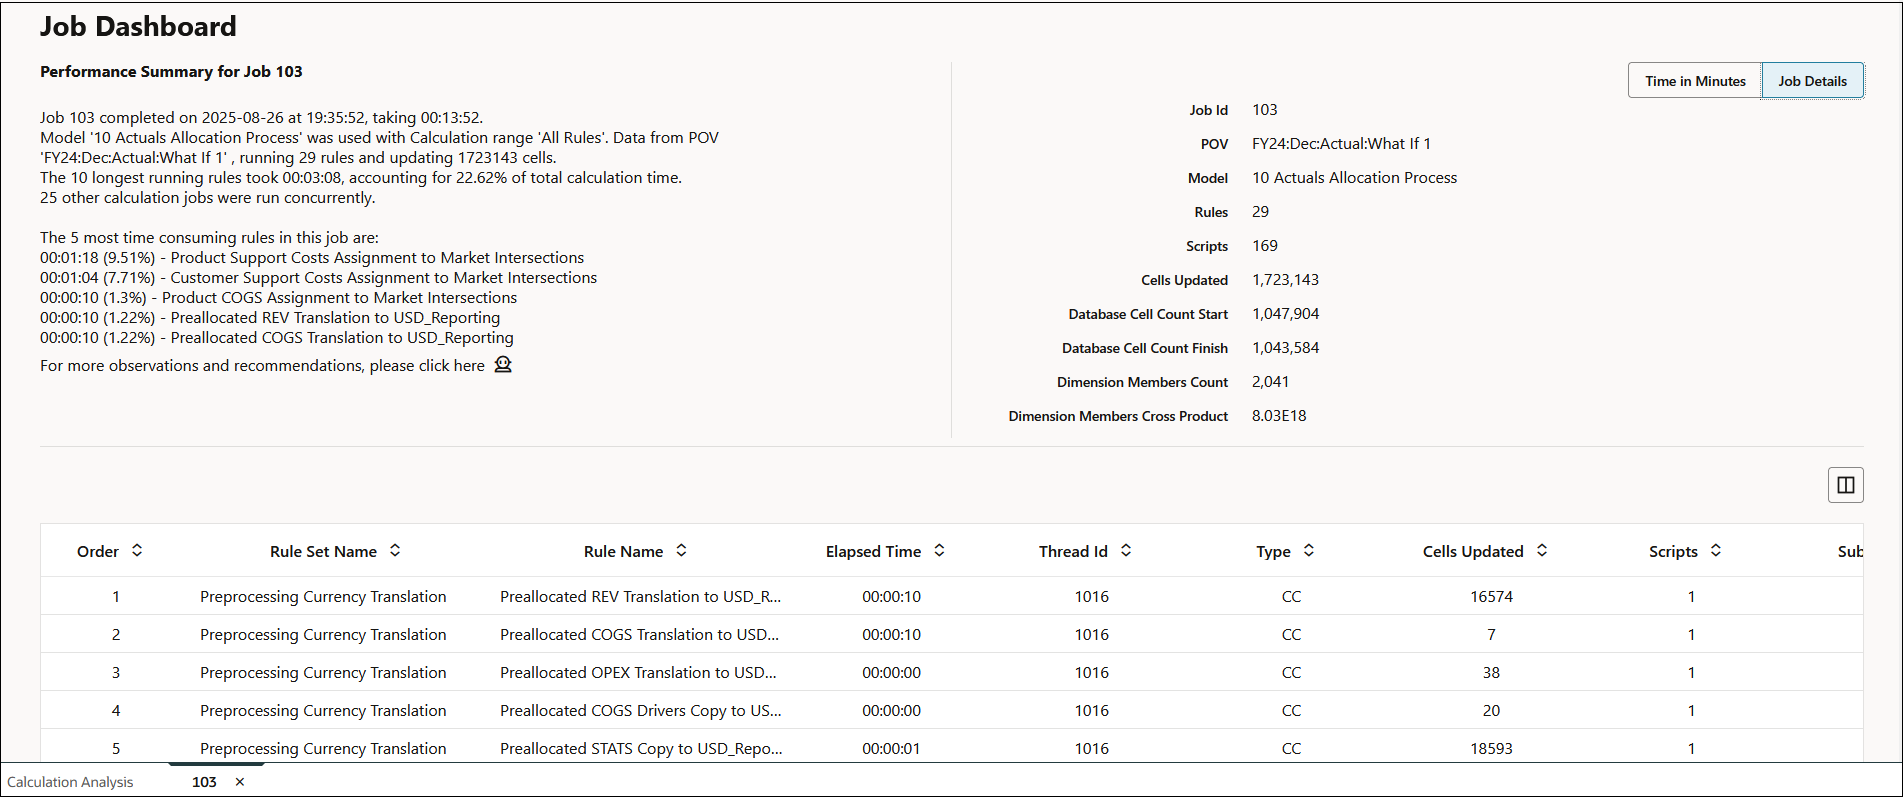The width and height of the screenshot is (1903, 805).
Task: Select the 103 job tab
Action: (x=204, y=782)
